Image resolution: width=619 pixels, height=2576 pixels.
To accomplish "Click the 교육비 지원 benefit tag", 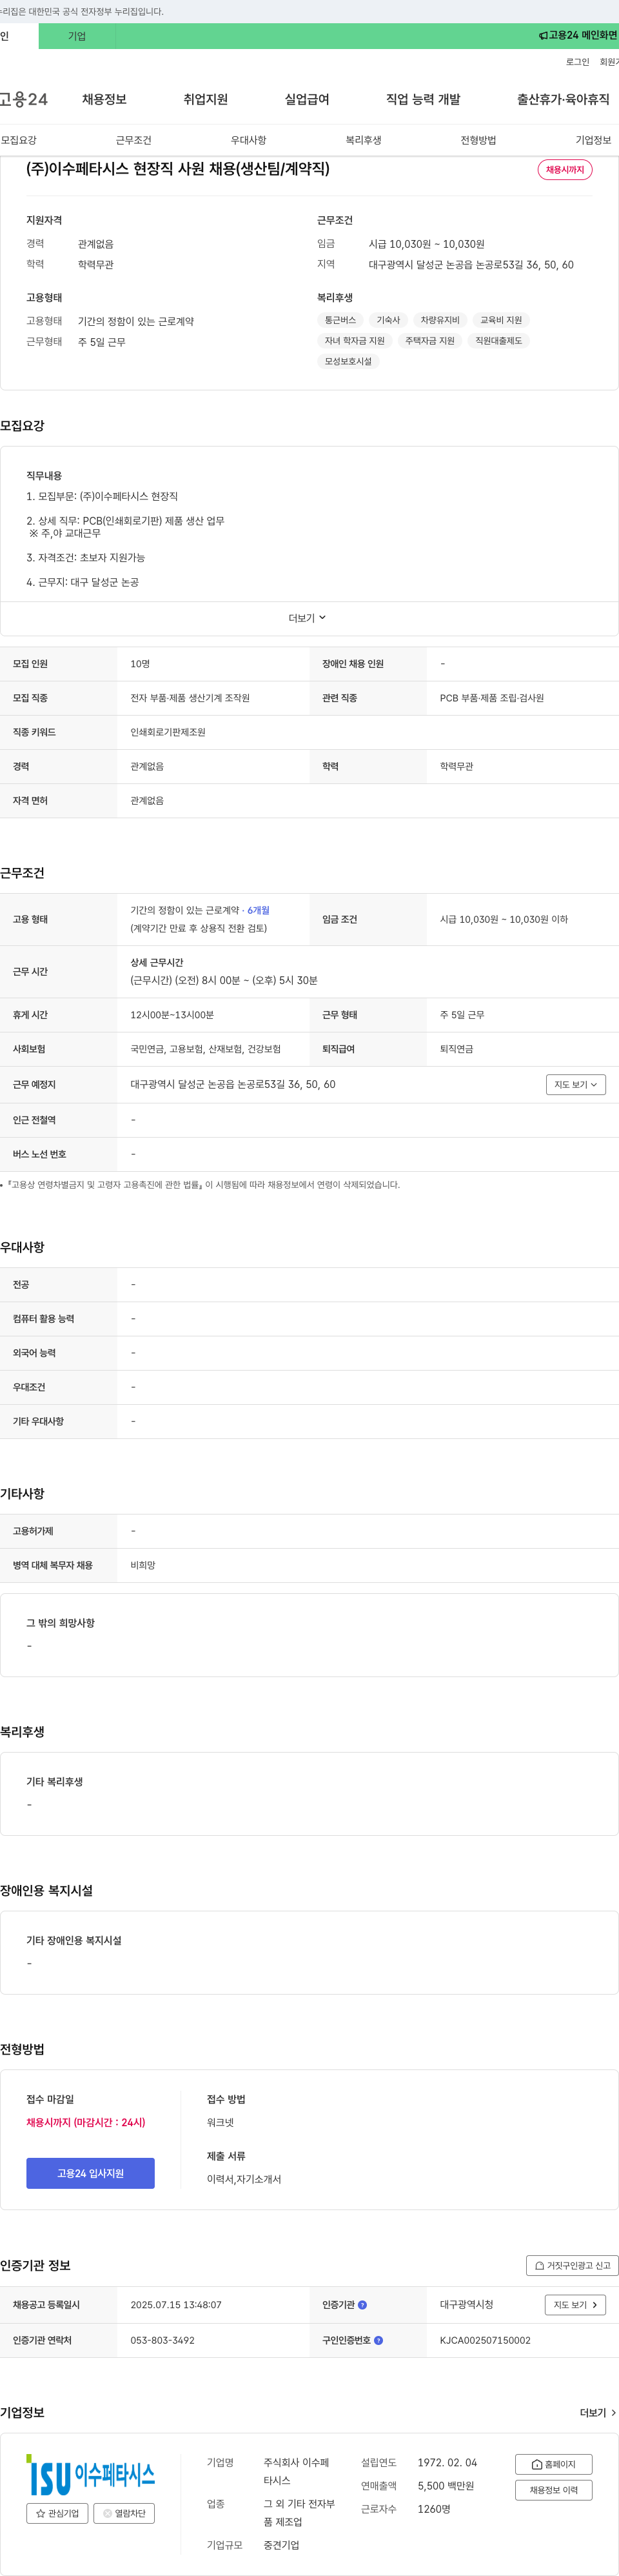I will click(x=501, y=320).
